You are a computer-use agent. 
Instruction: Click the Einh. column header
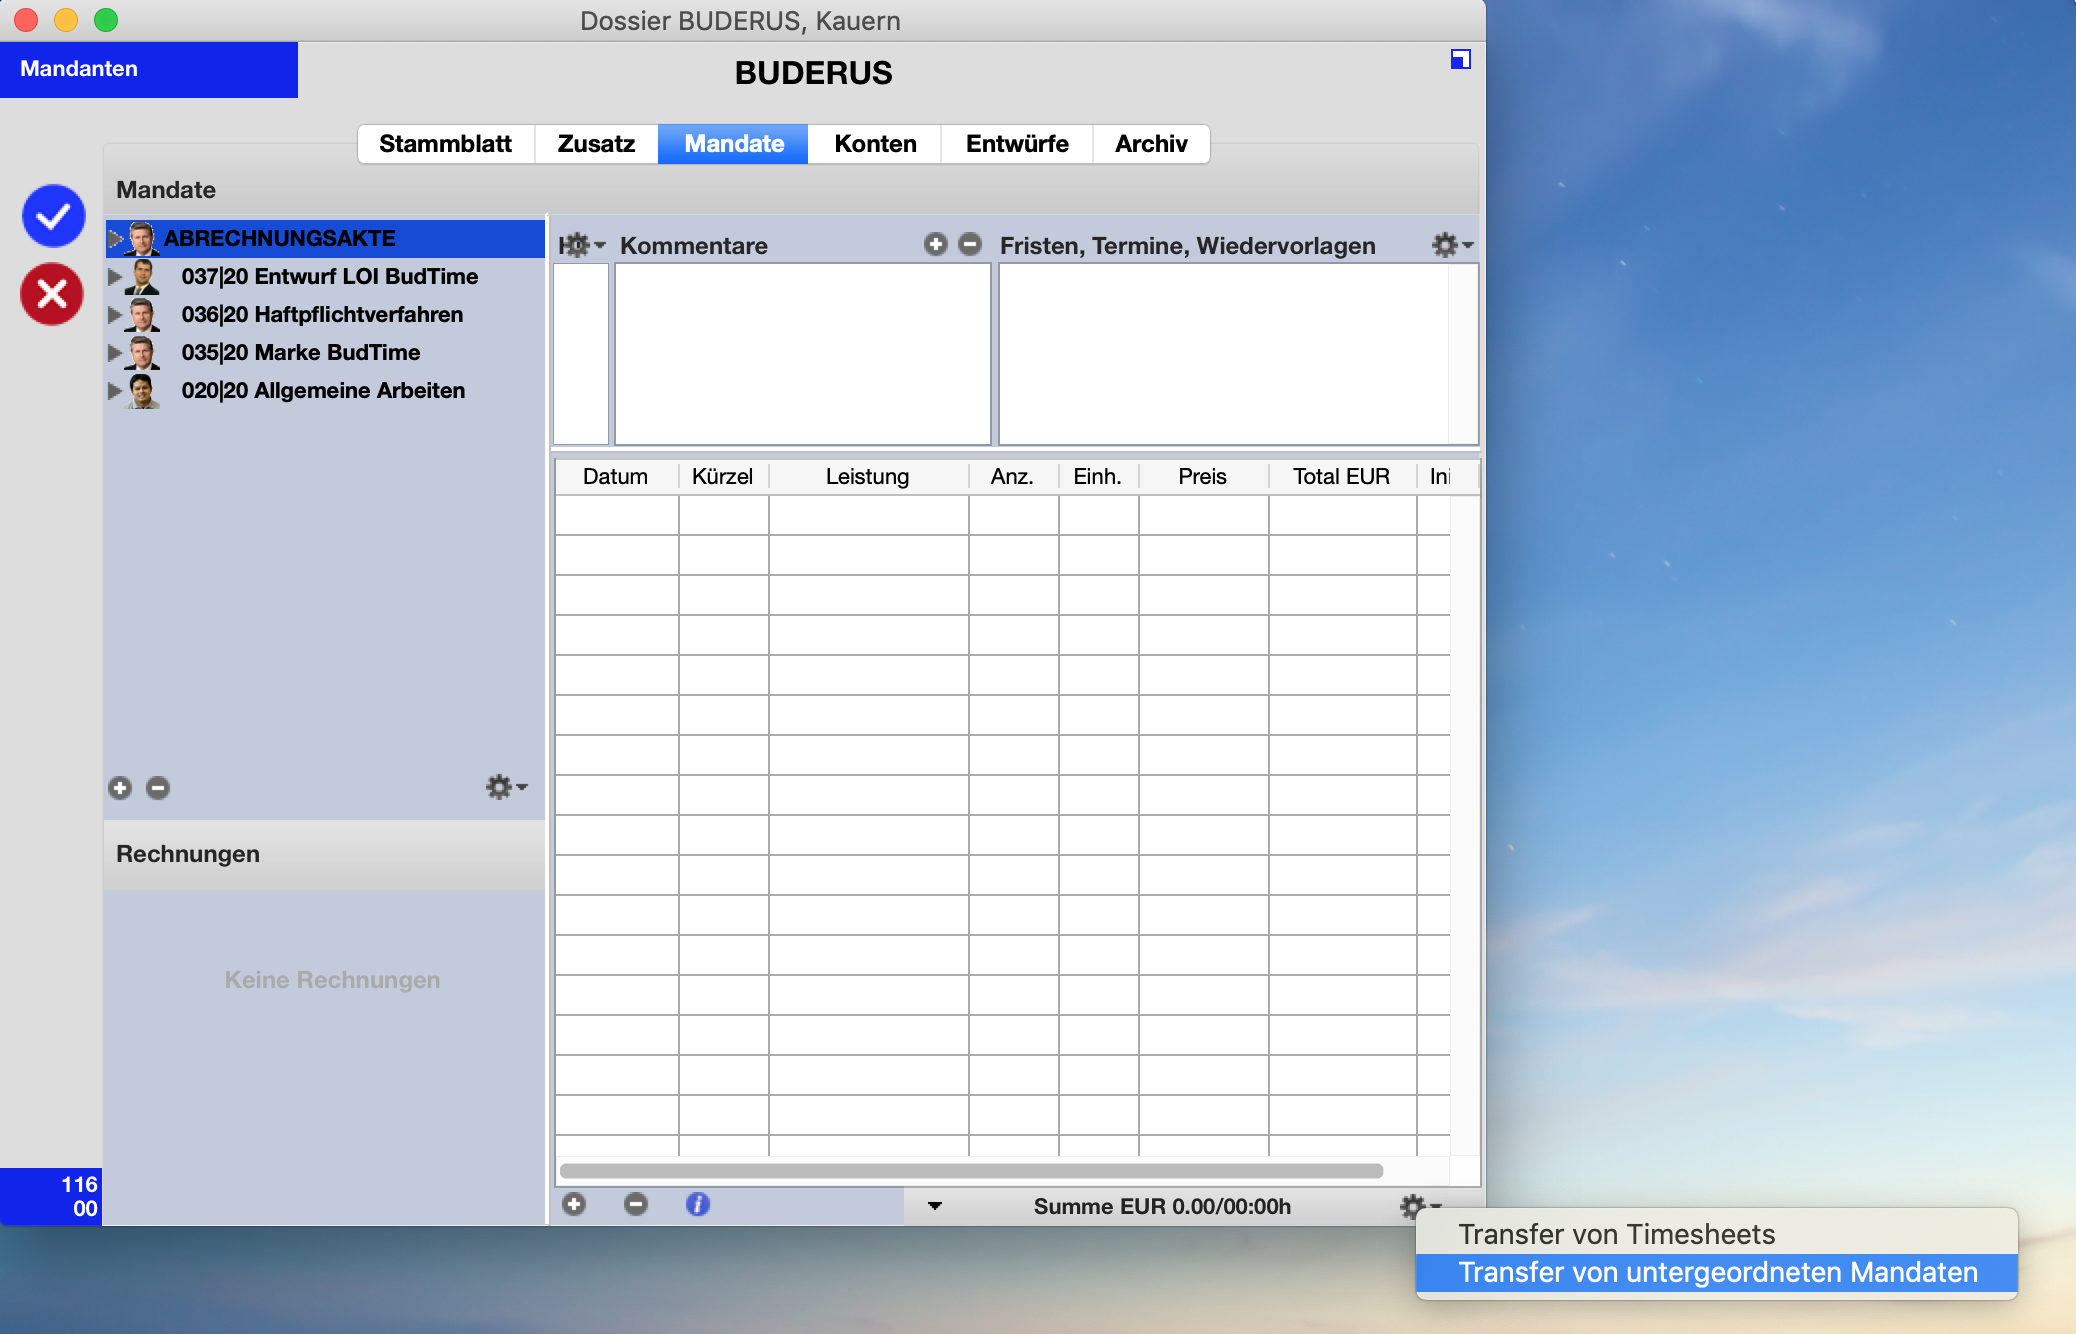pyautogui.click(x=1098, y=476)
